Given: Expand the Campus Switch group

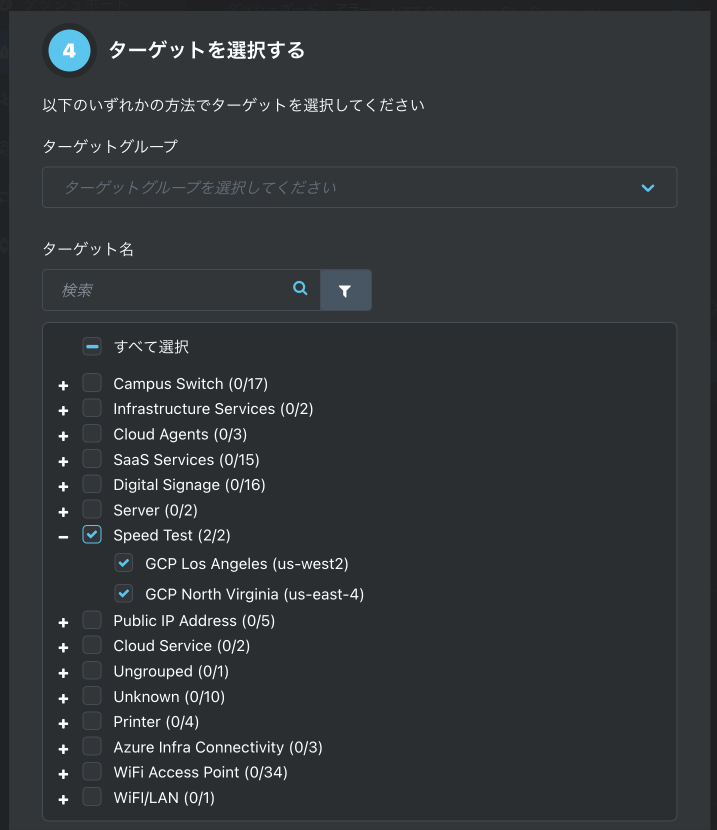Looking at the screenshot, I should [x=63, y=385].
